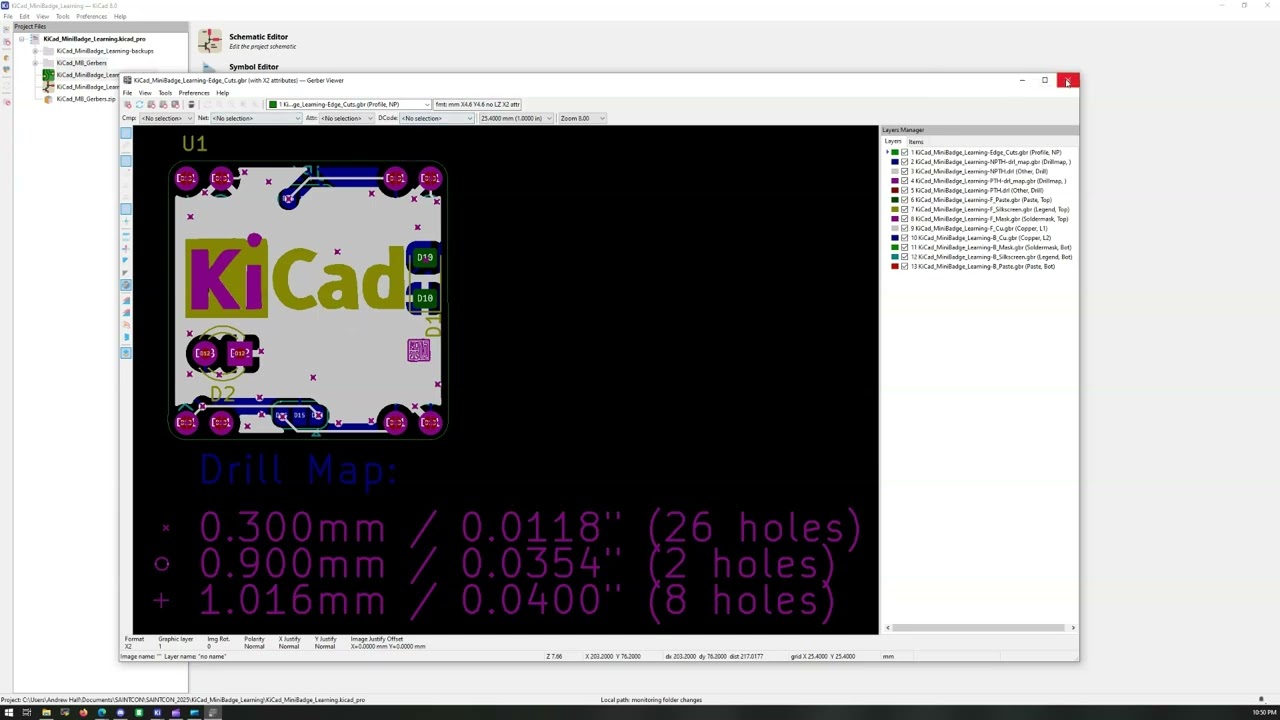Click the red swatch for layer 13 B_Paste
The image size is (1280, 720).
coord(895,267)
